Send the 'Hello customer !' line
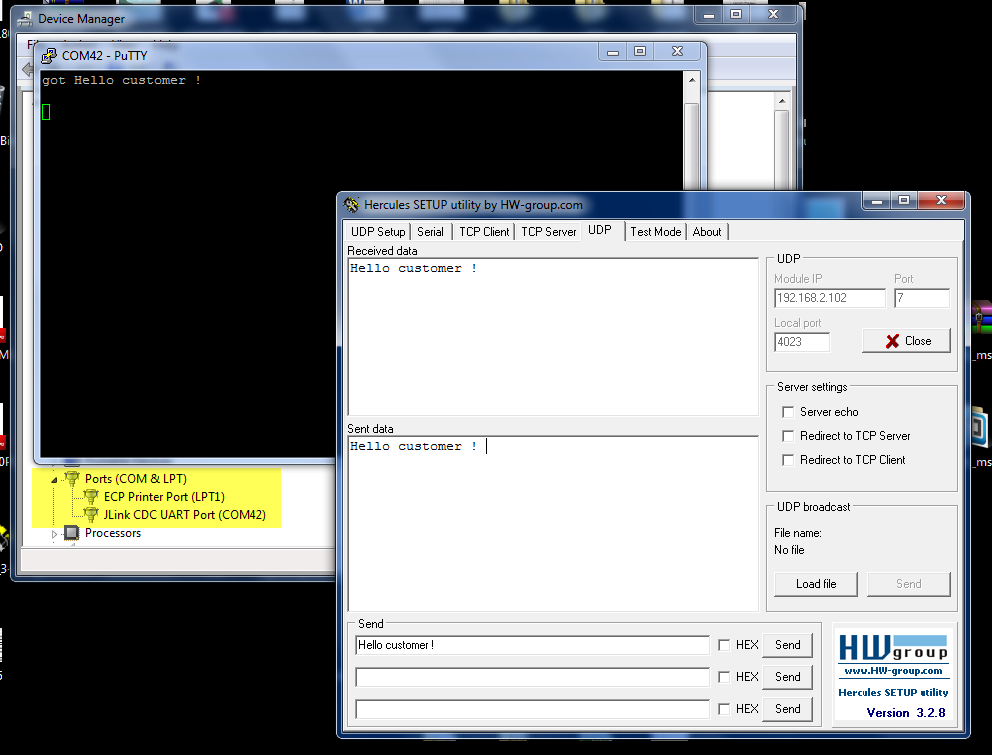Viewport: 992px width, 755px height. [x=788, y=645]
